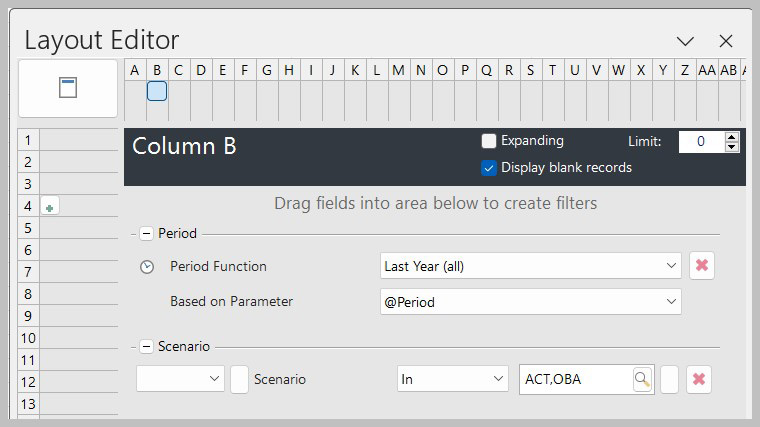The height and width of the screenshot is (427, 760).
Task: Select column AA header
Action: pos(707,70)
